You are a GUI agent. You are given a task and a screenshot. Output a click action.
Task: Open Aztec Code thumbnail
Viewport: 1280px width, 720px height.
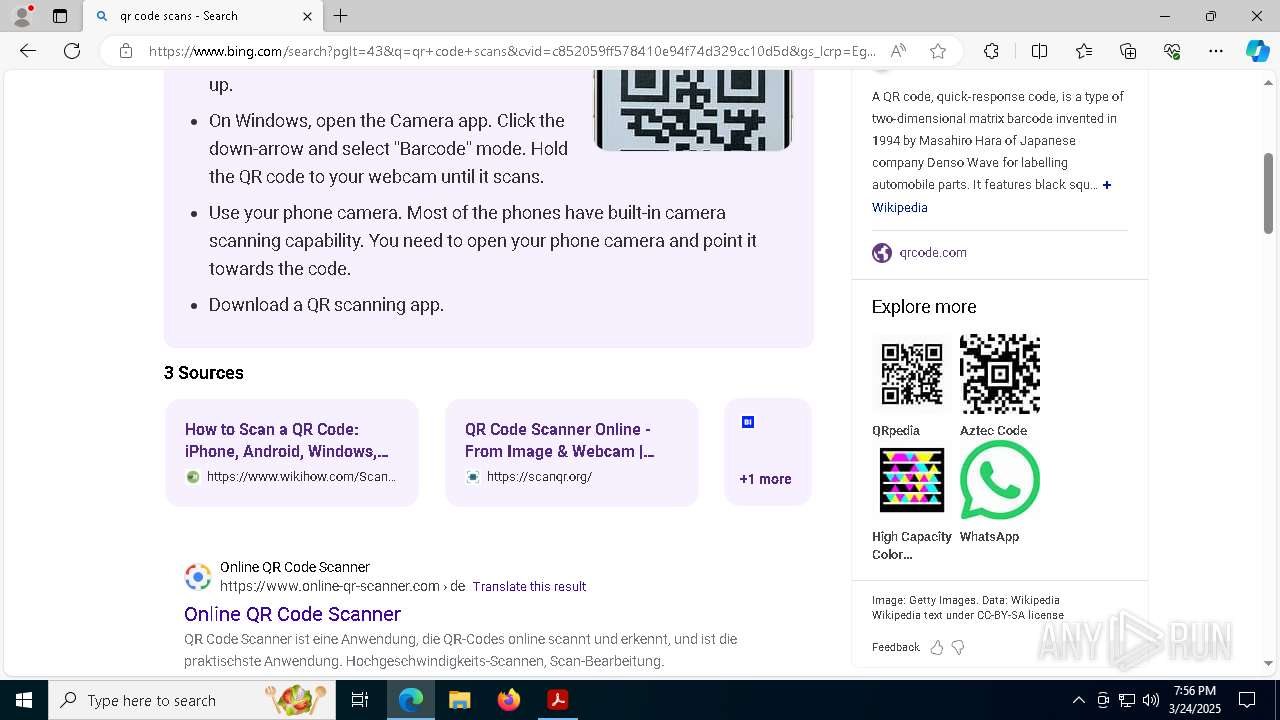point(999,374)
